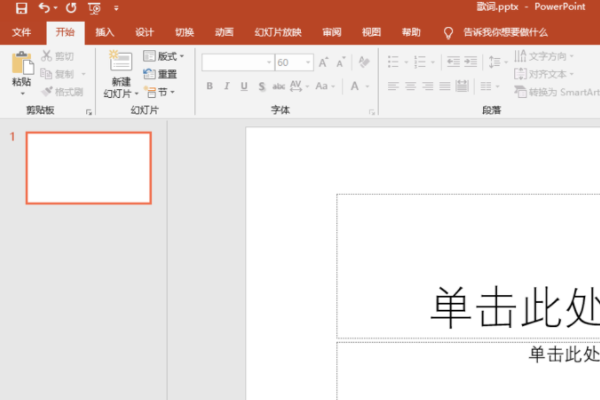Open the 剪贴板 dialog launcher
Viewport: 600px width, 400px height.
pyautogui.click(x=89, y=112)
